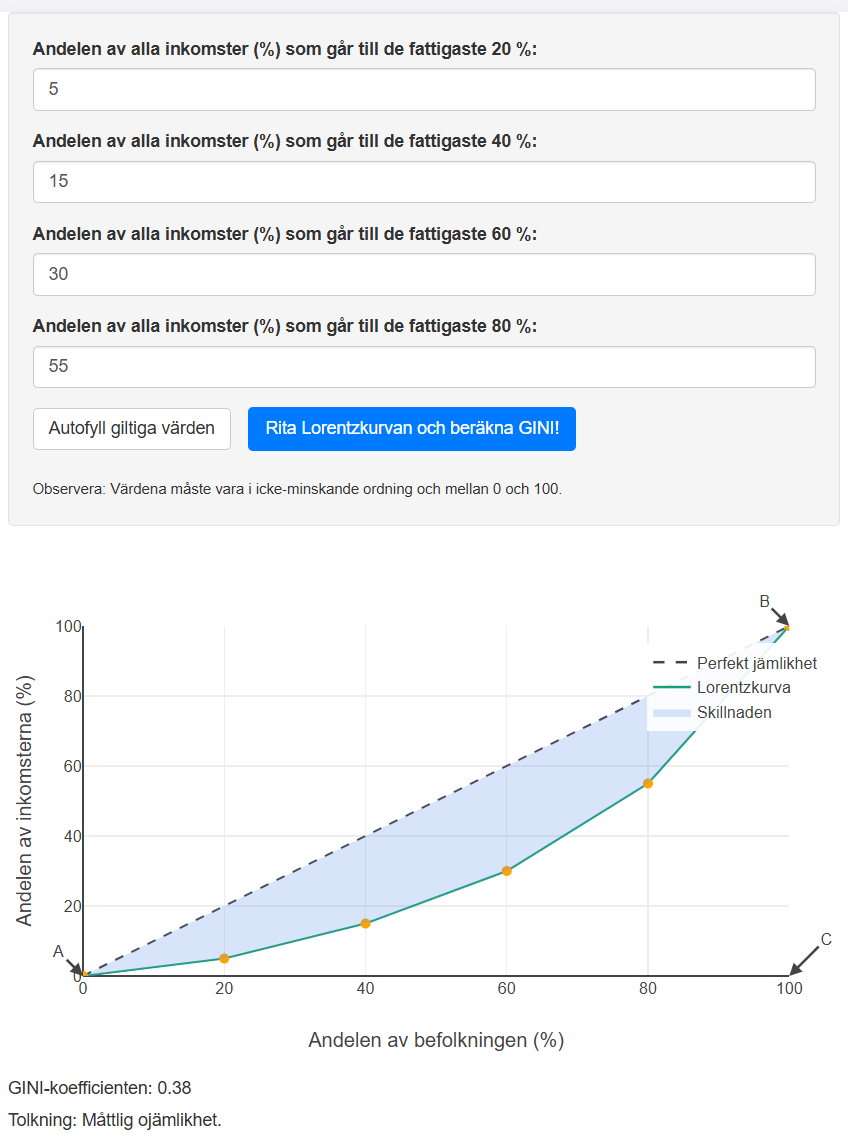Select the 60% income share field showing 30
848x1147 pixels.
click(x=424, y=274)
